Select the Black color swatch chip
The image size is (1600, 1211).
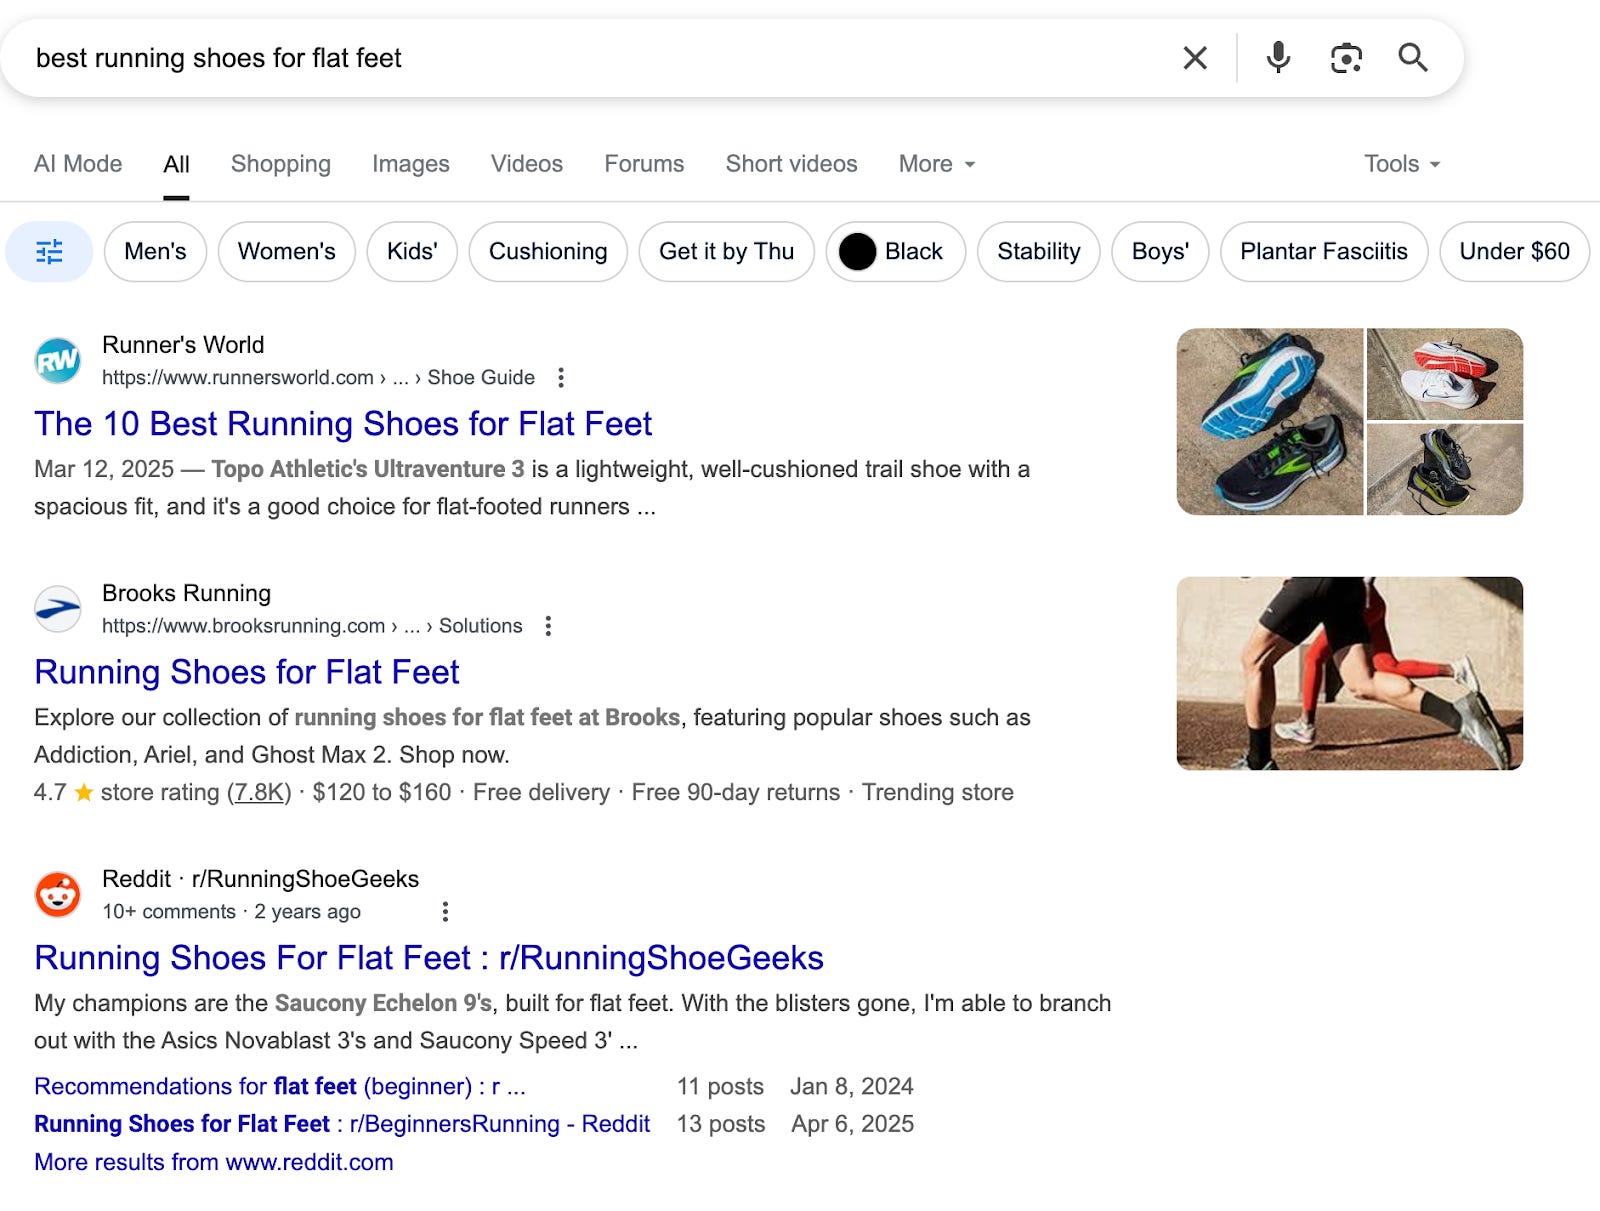tap(896, 251)
